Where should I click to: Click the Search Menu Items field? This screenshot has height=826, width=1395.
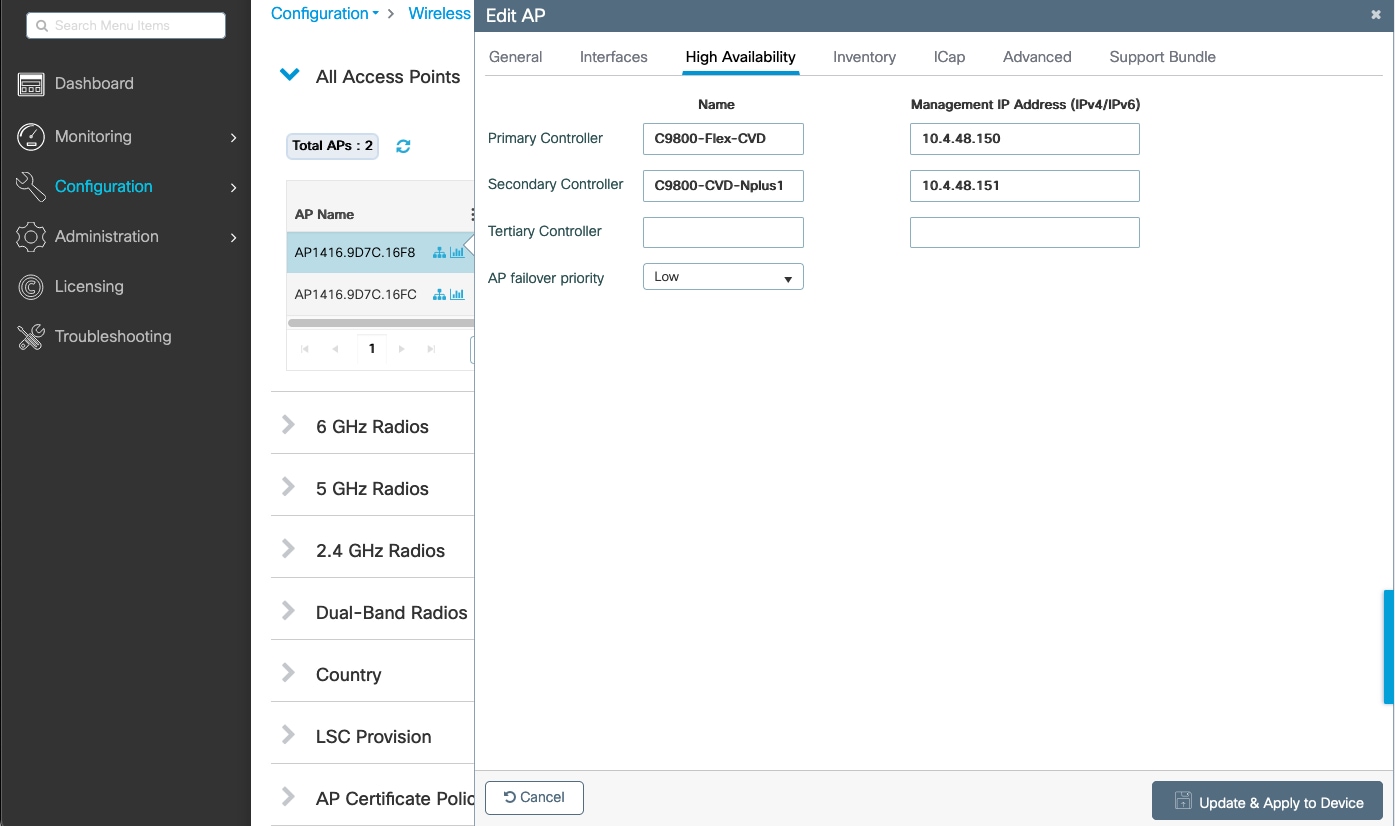tap(126, 26)
